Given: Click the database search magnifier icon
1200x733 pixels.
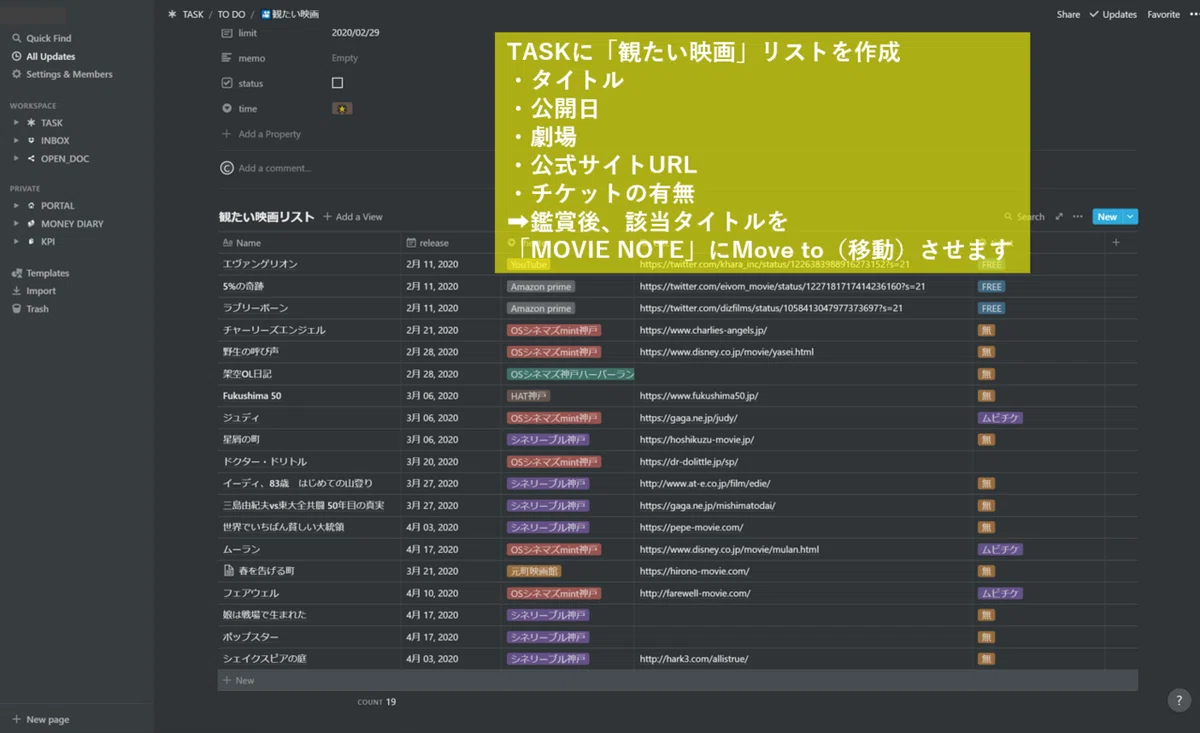Looking at the screenshot, I should [x=1008, y=217].
